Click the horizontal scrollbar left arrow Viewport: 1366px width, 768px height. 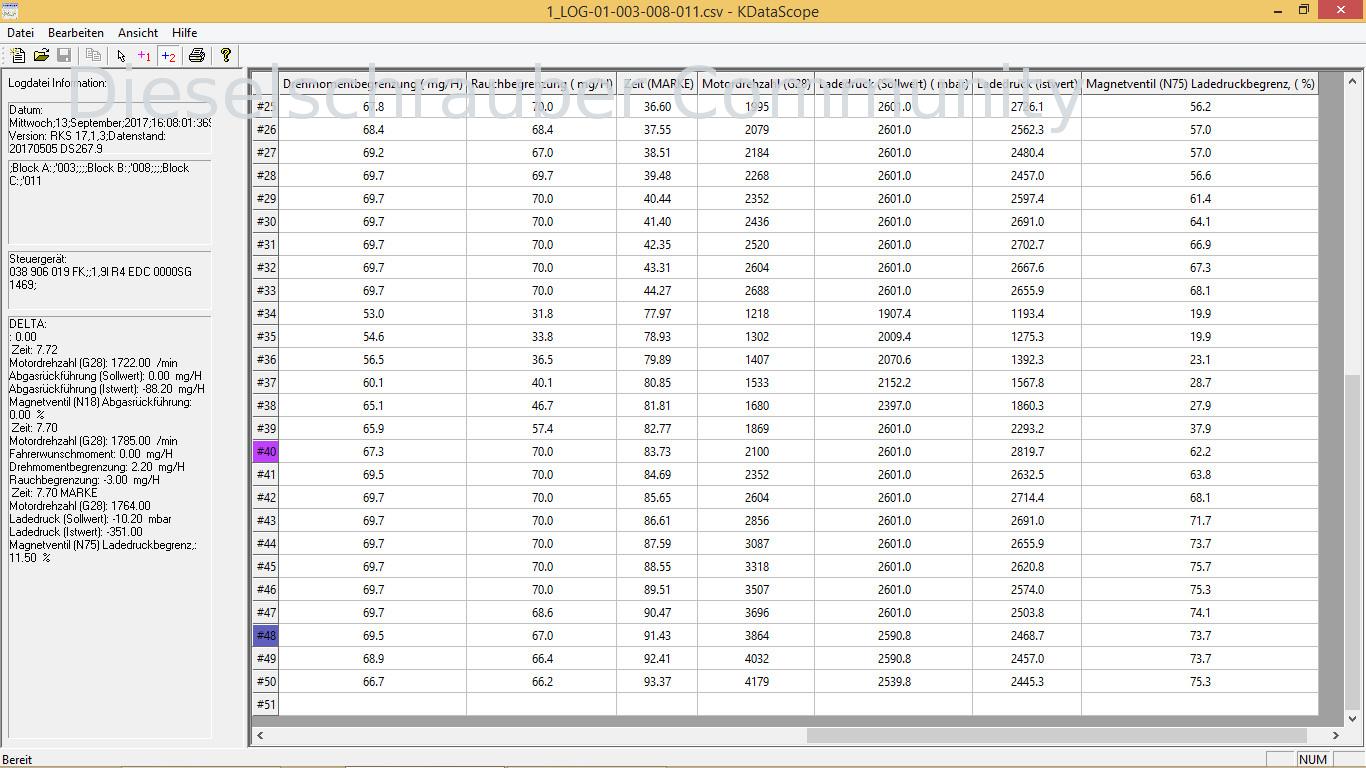tap(260, 736)
